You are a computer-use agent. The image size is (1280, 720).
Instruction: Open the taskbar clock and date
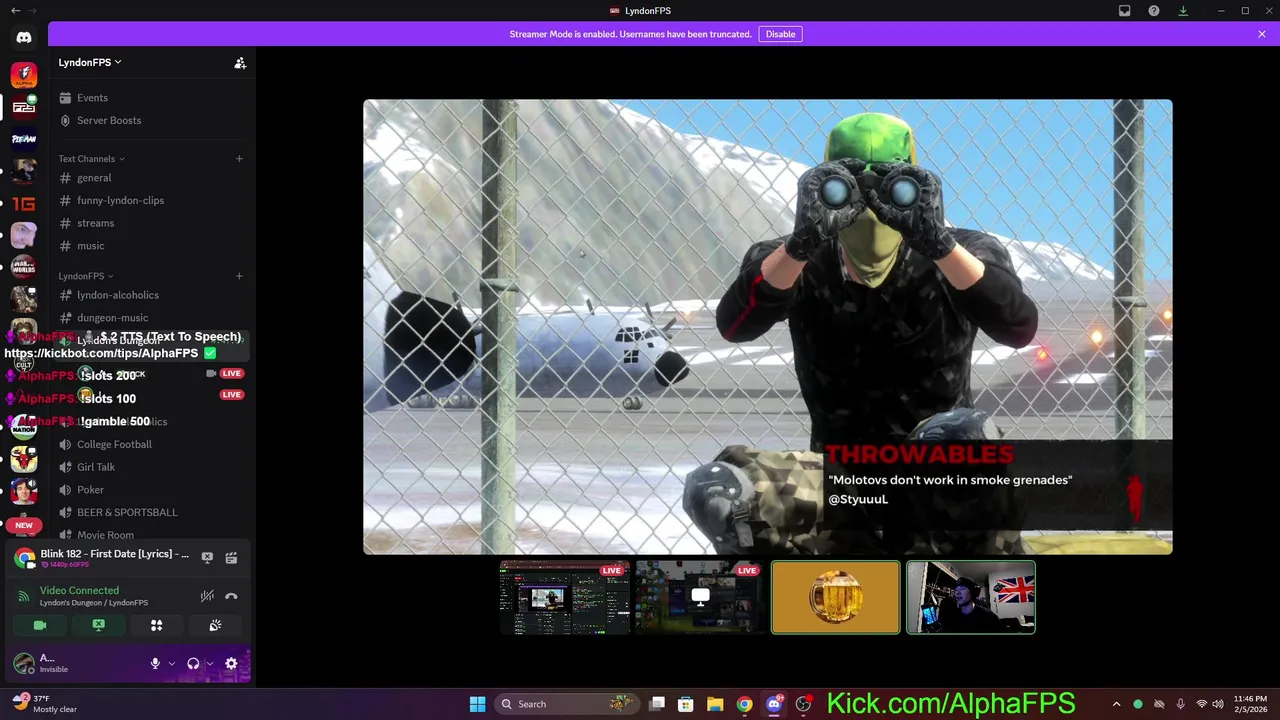click(1250, 704)
